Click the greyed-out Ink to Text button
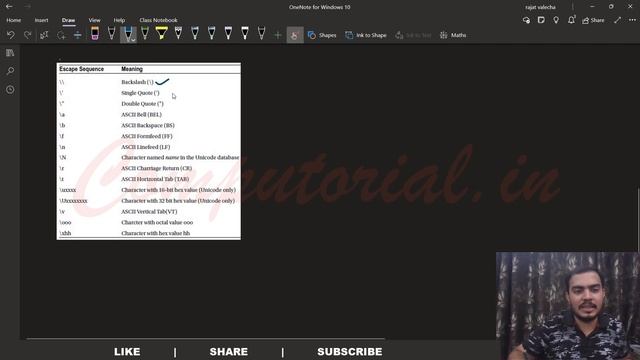The height and width of the screenshot is (360, 640). pyautogui.click(x=413, y=35)
